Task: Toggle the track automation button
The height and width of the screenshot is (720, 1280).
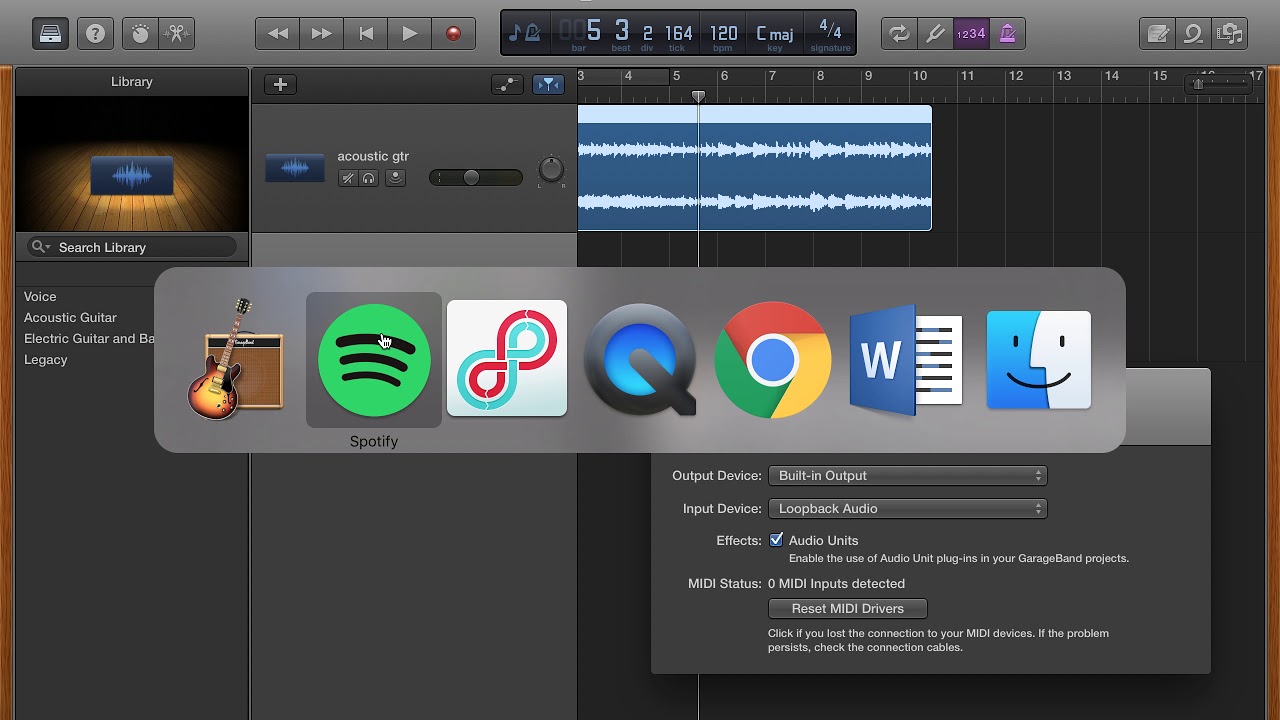Action: point(508,85)
